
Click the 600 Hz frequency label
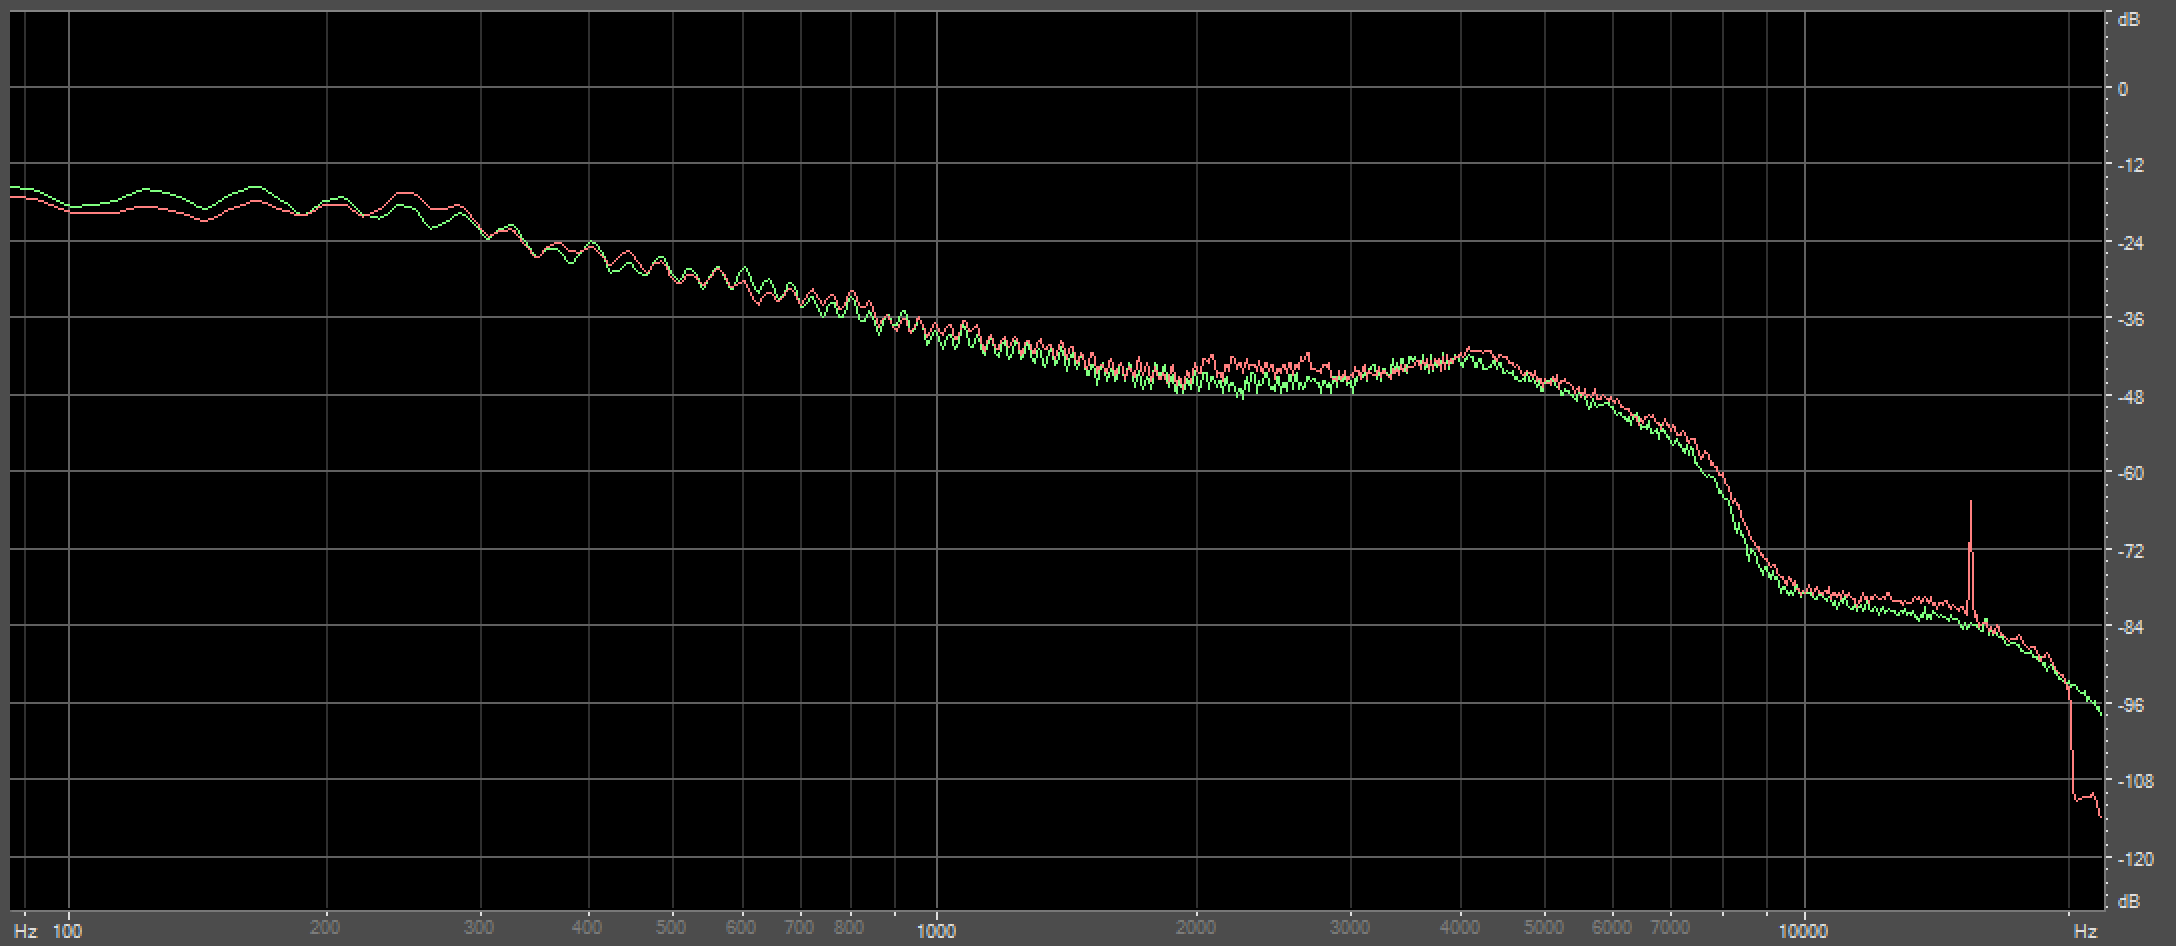click(x=742, y=928)
